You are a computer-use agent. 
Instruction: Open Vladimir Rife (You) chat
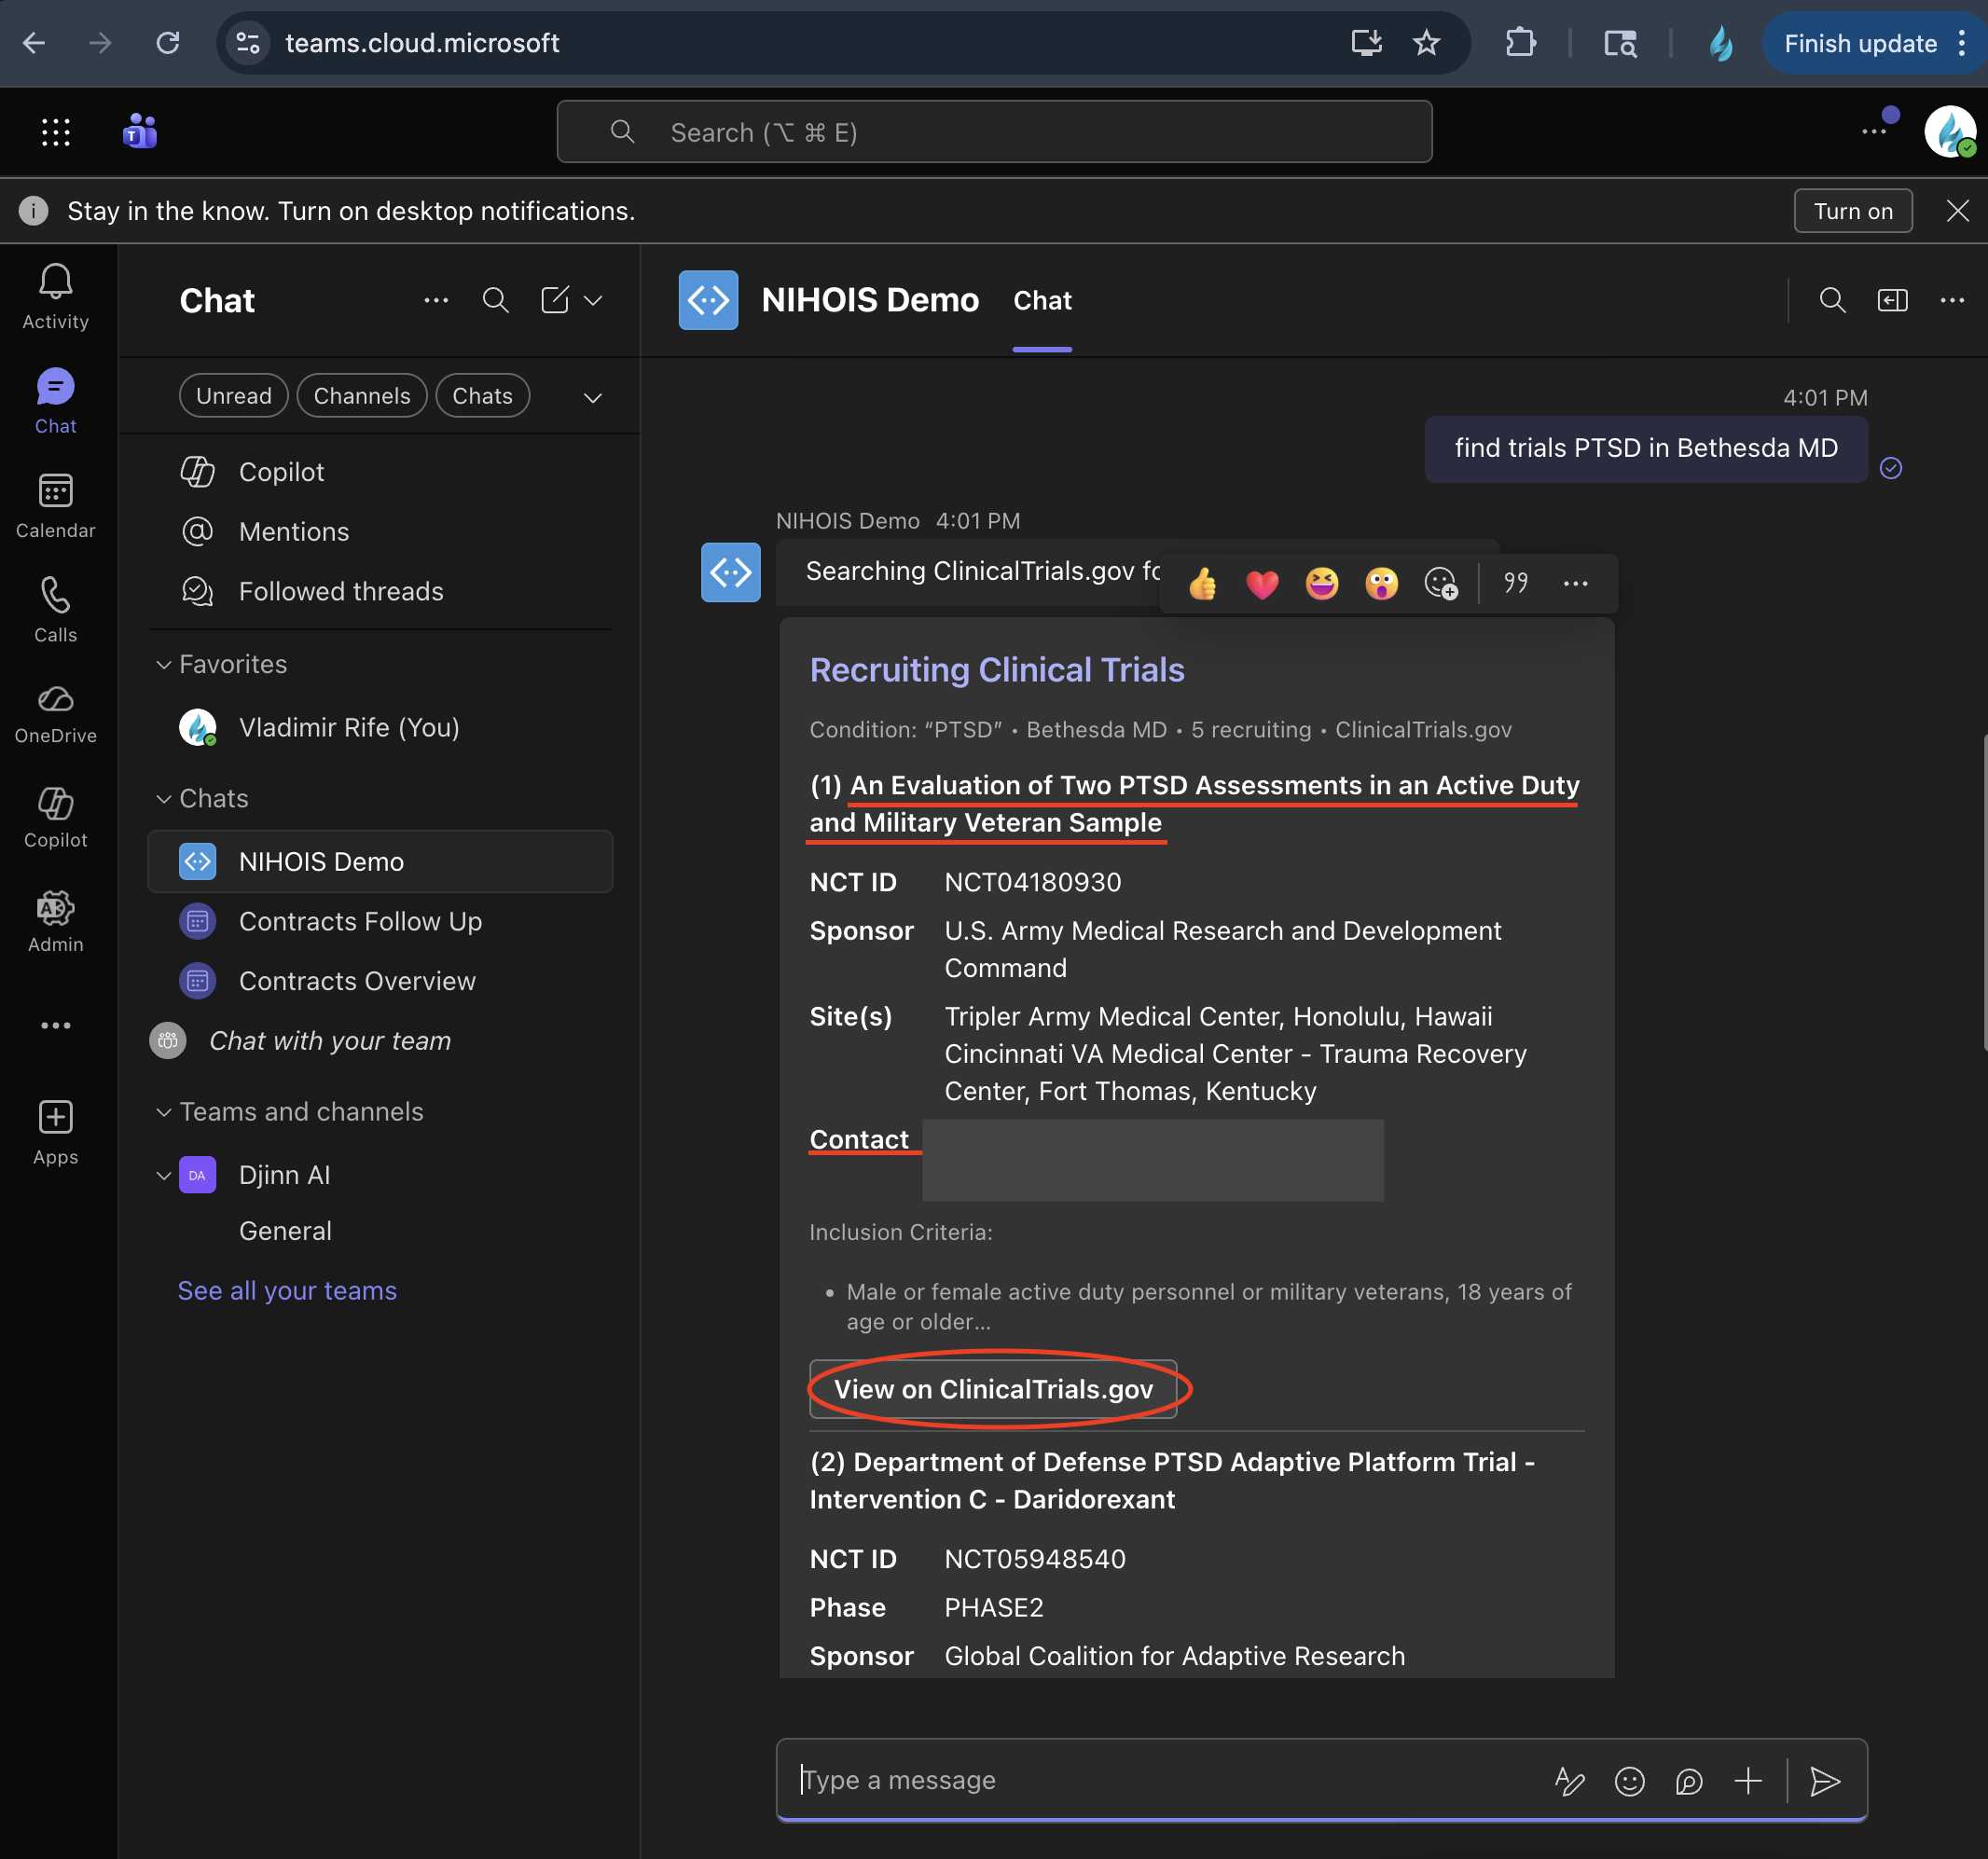(380, 728)
